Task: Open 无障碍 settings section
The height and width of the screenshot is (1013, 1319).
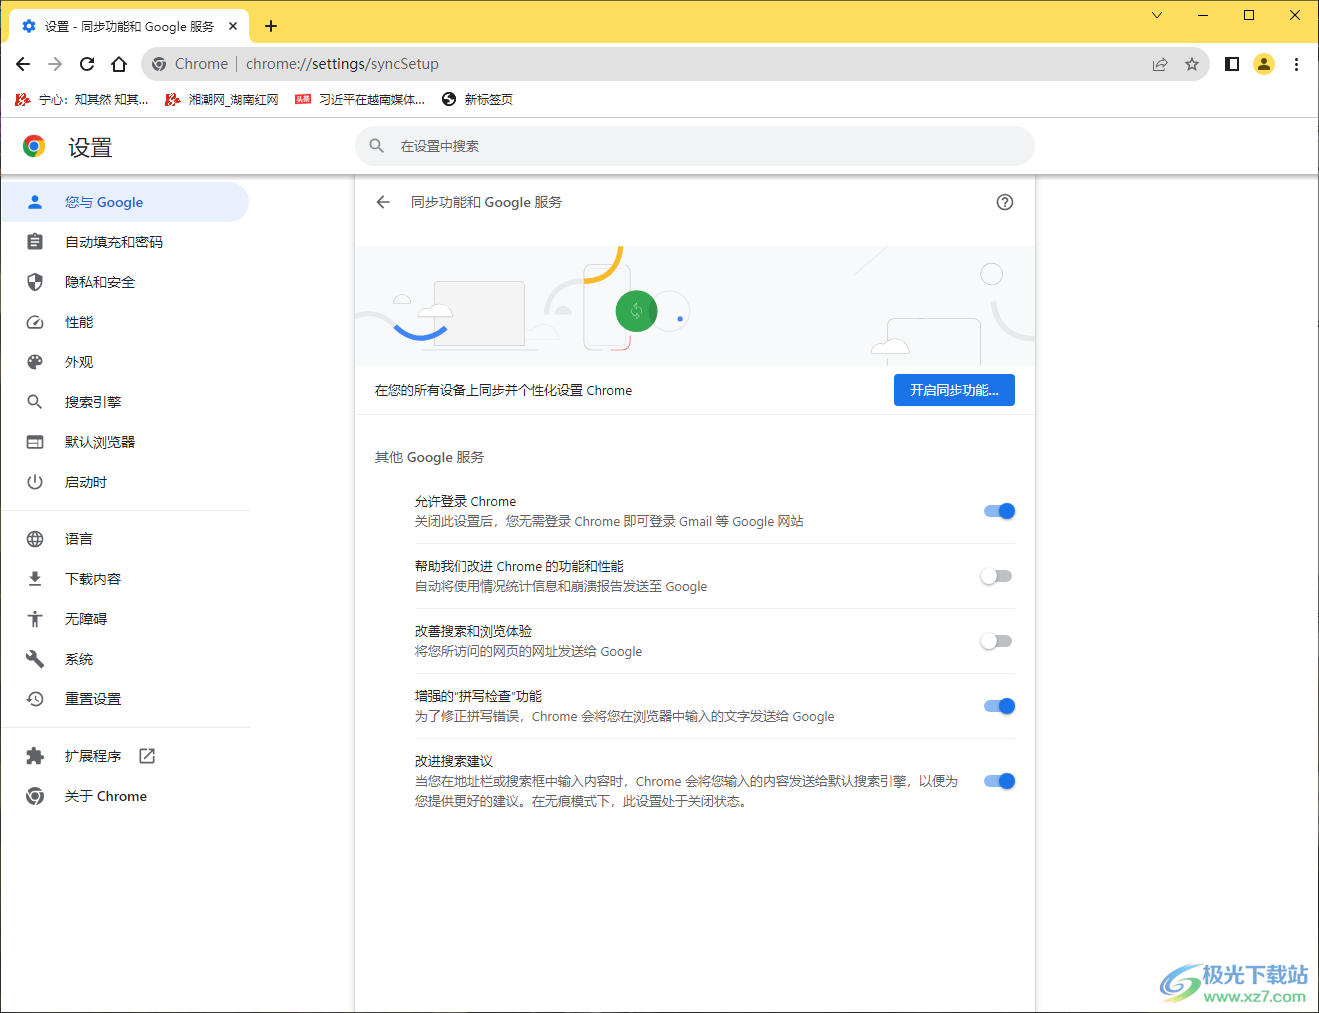Action: 125,619
